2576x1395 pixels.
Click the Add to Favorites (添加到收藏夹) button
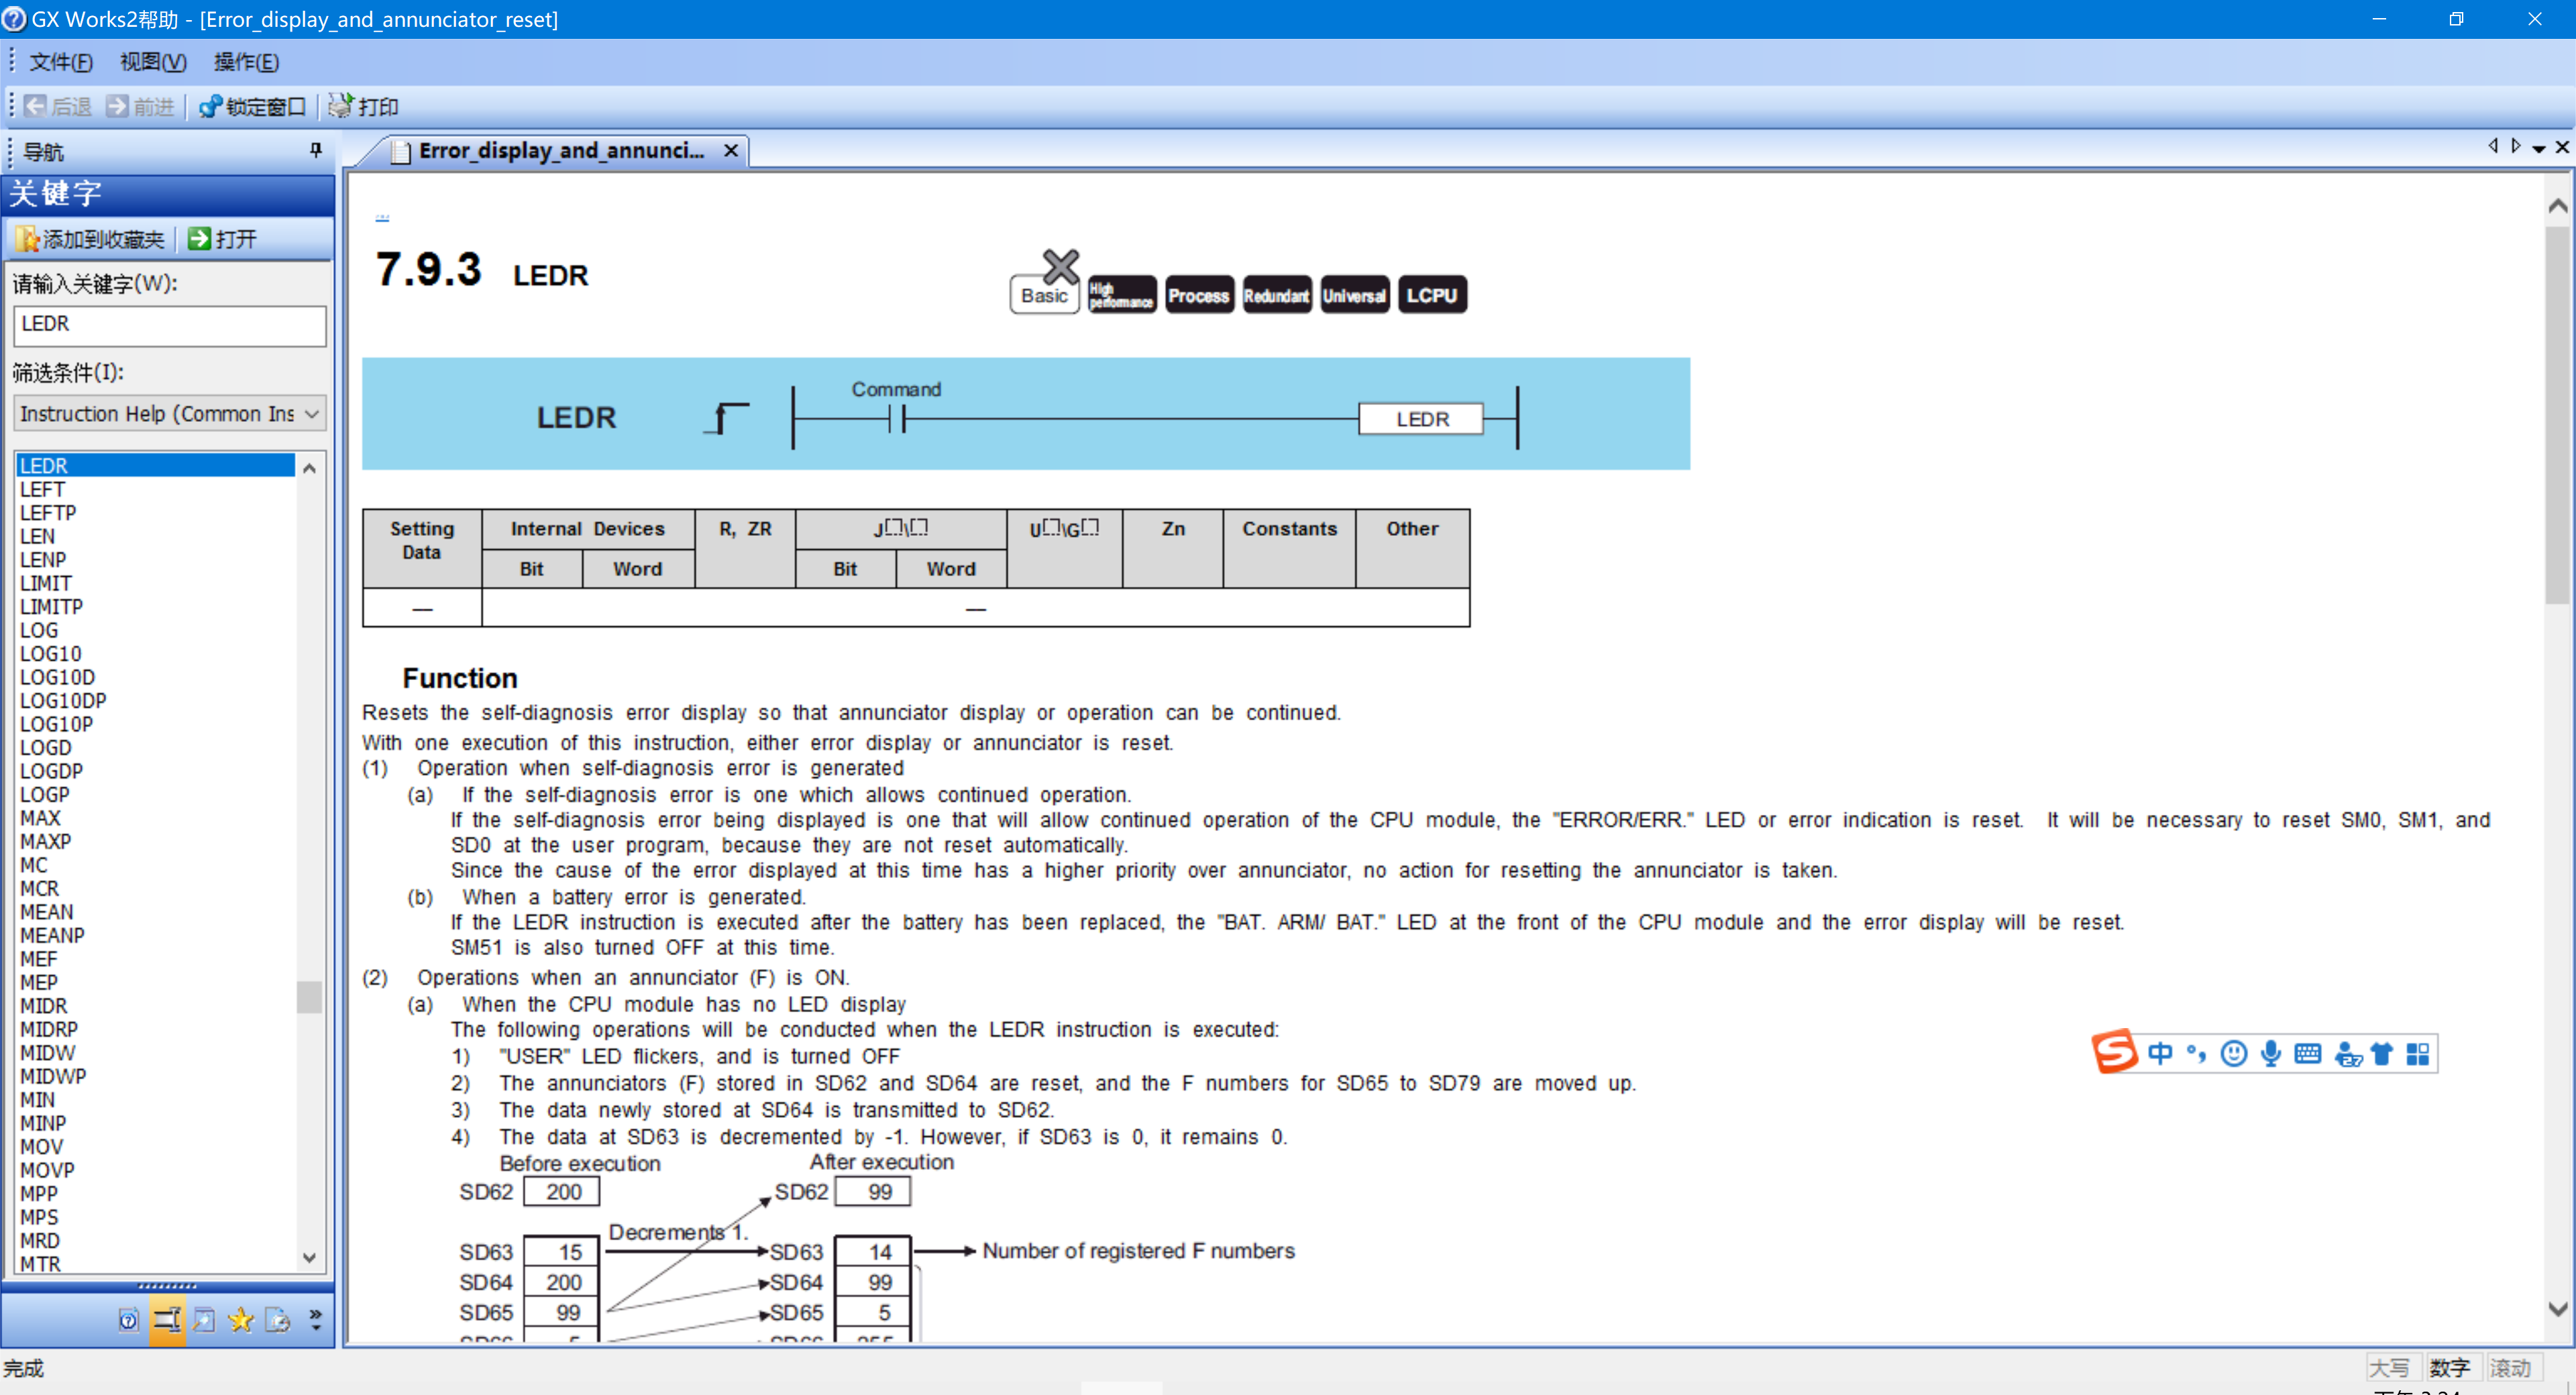[x=90, y=239]
